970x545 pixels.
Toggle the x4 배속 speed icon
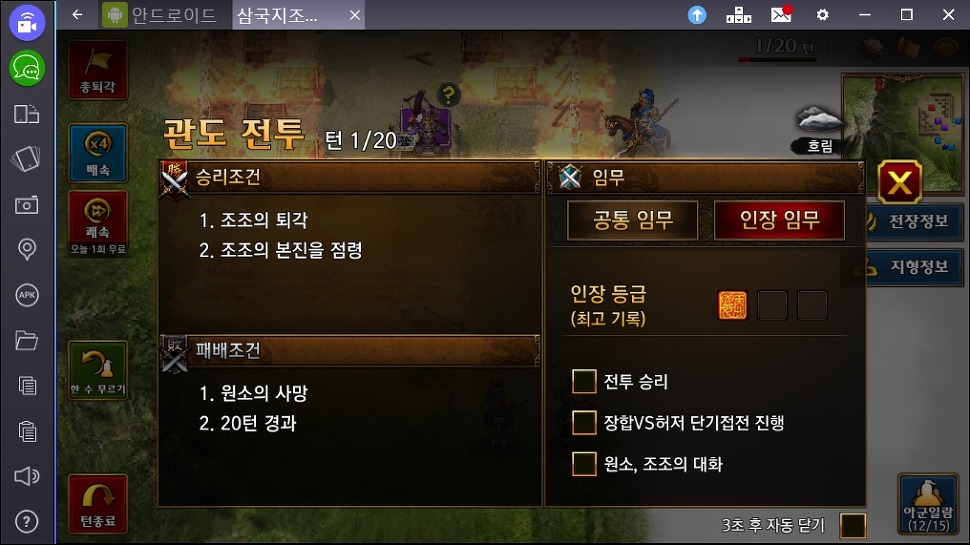click(x=98, y=152)
